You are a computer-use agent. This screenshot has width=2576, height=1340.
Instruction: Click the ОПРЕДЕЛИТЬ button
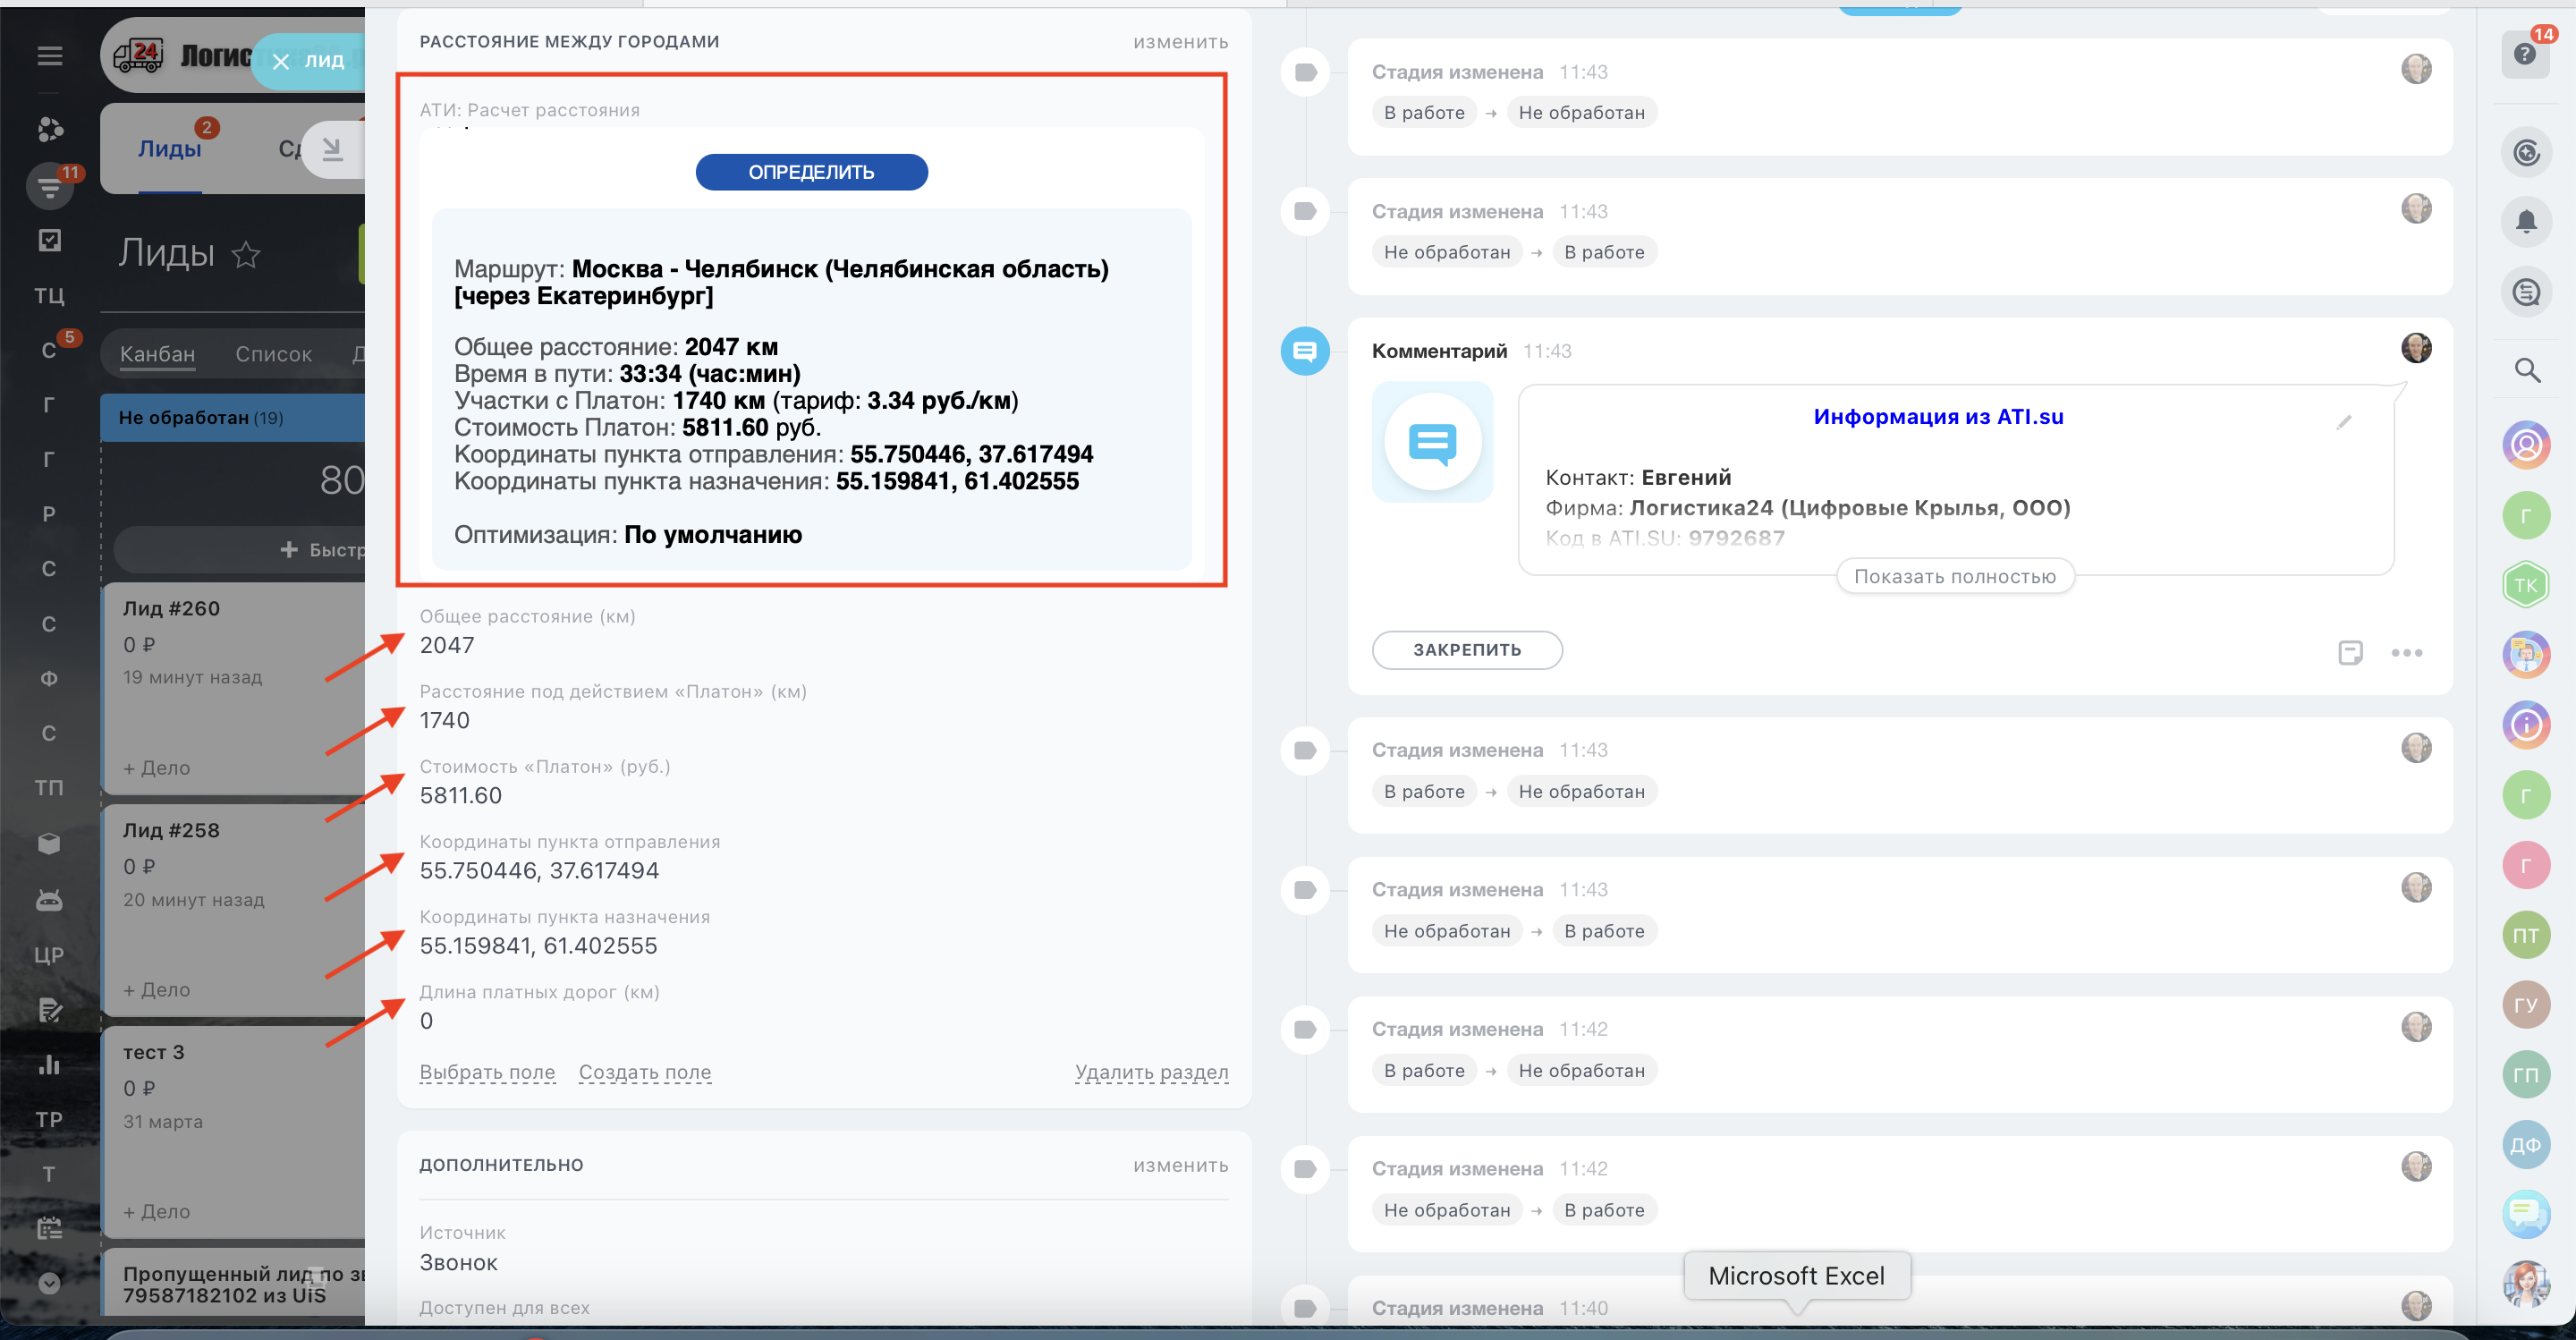point(811,172)
